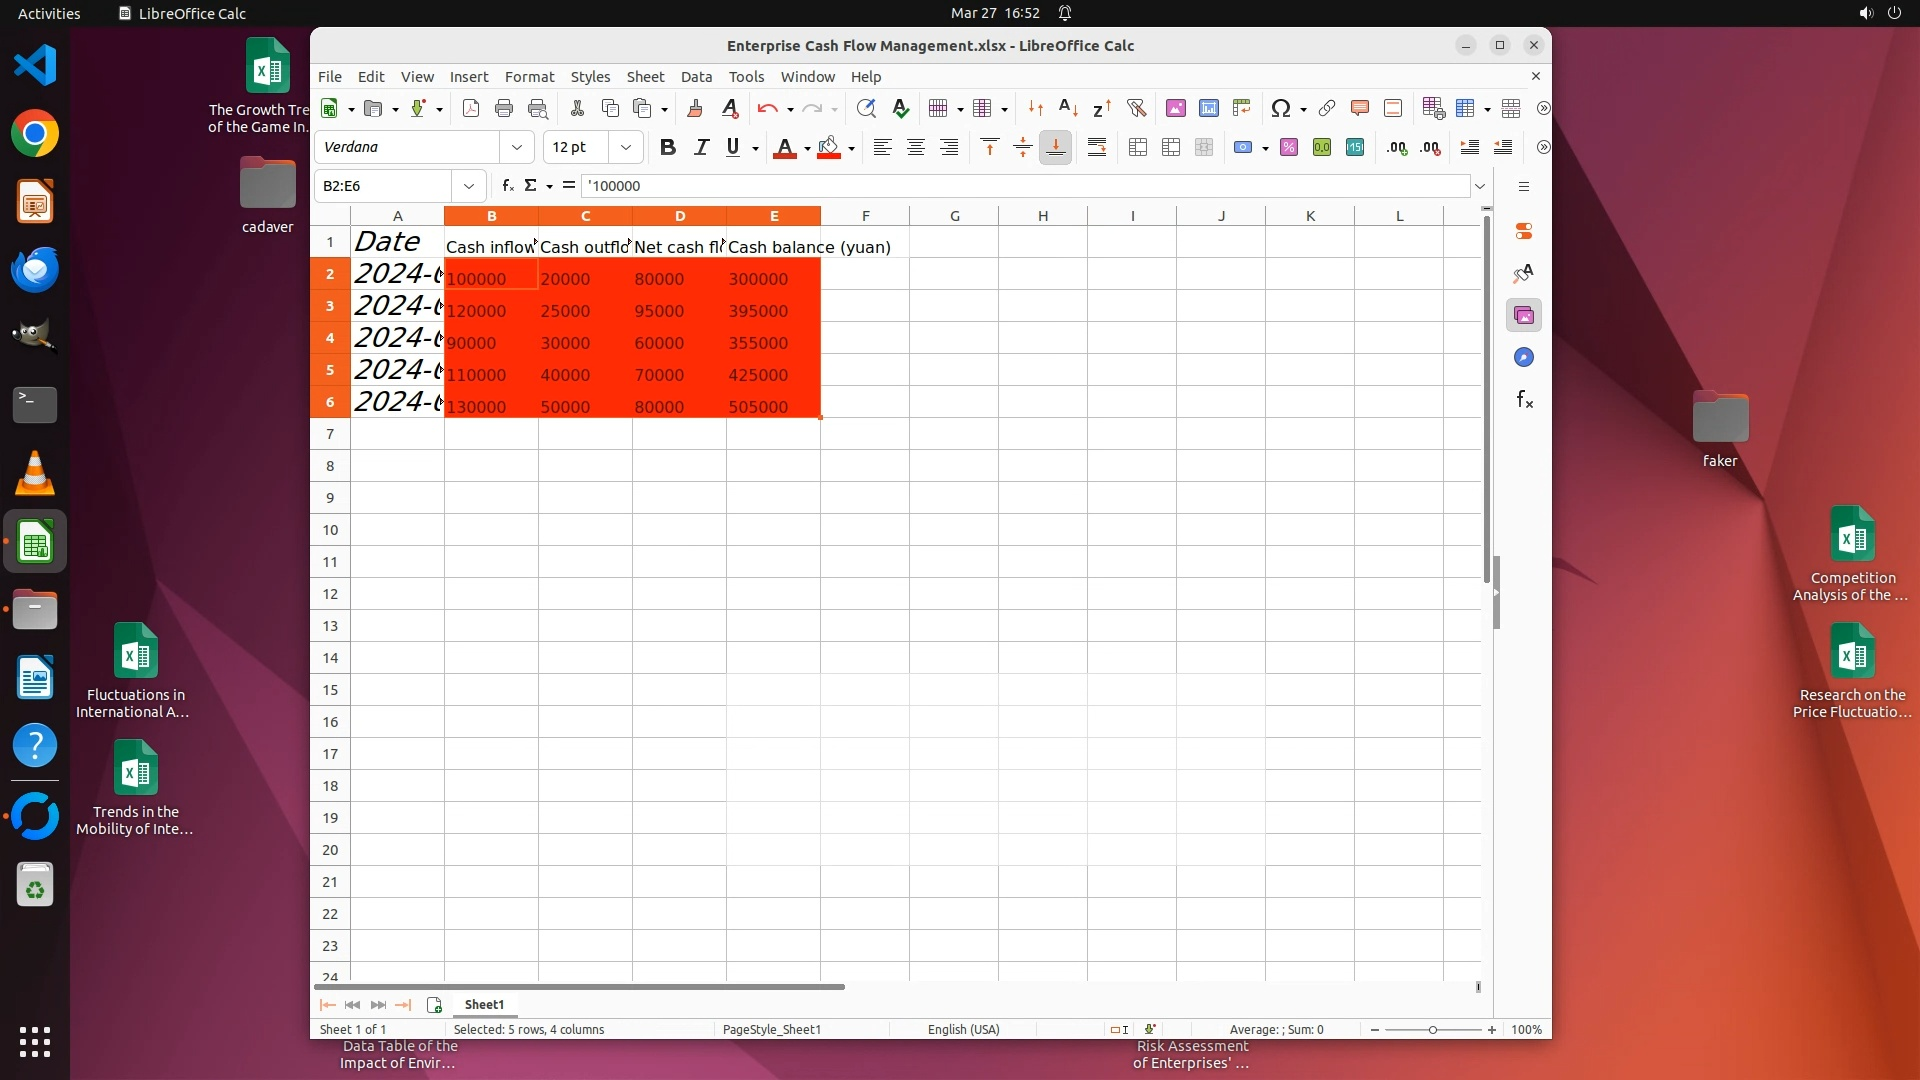Viewport: 1920px width, 1080px height.
Task: Toggle Bold formatting
Action: [x=668, y=148]
